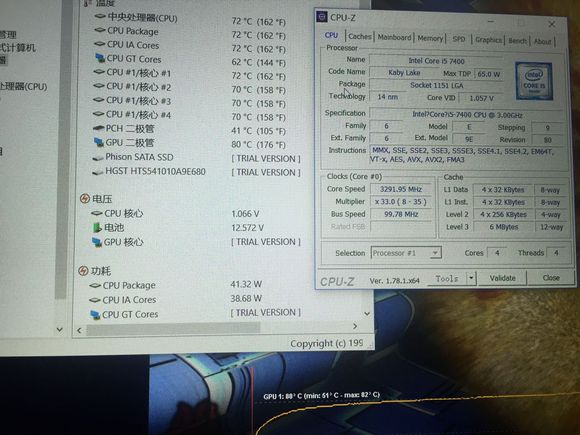Click the left panel scroll down arrow

click(x=60, y=329)
